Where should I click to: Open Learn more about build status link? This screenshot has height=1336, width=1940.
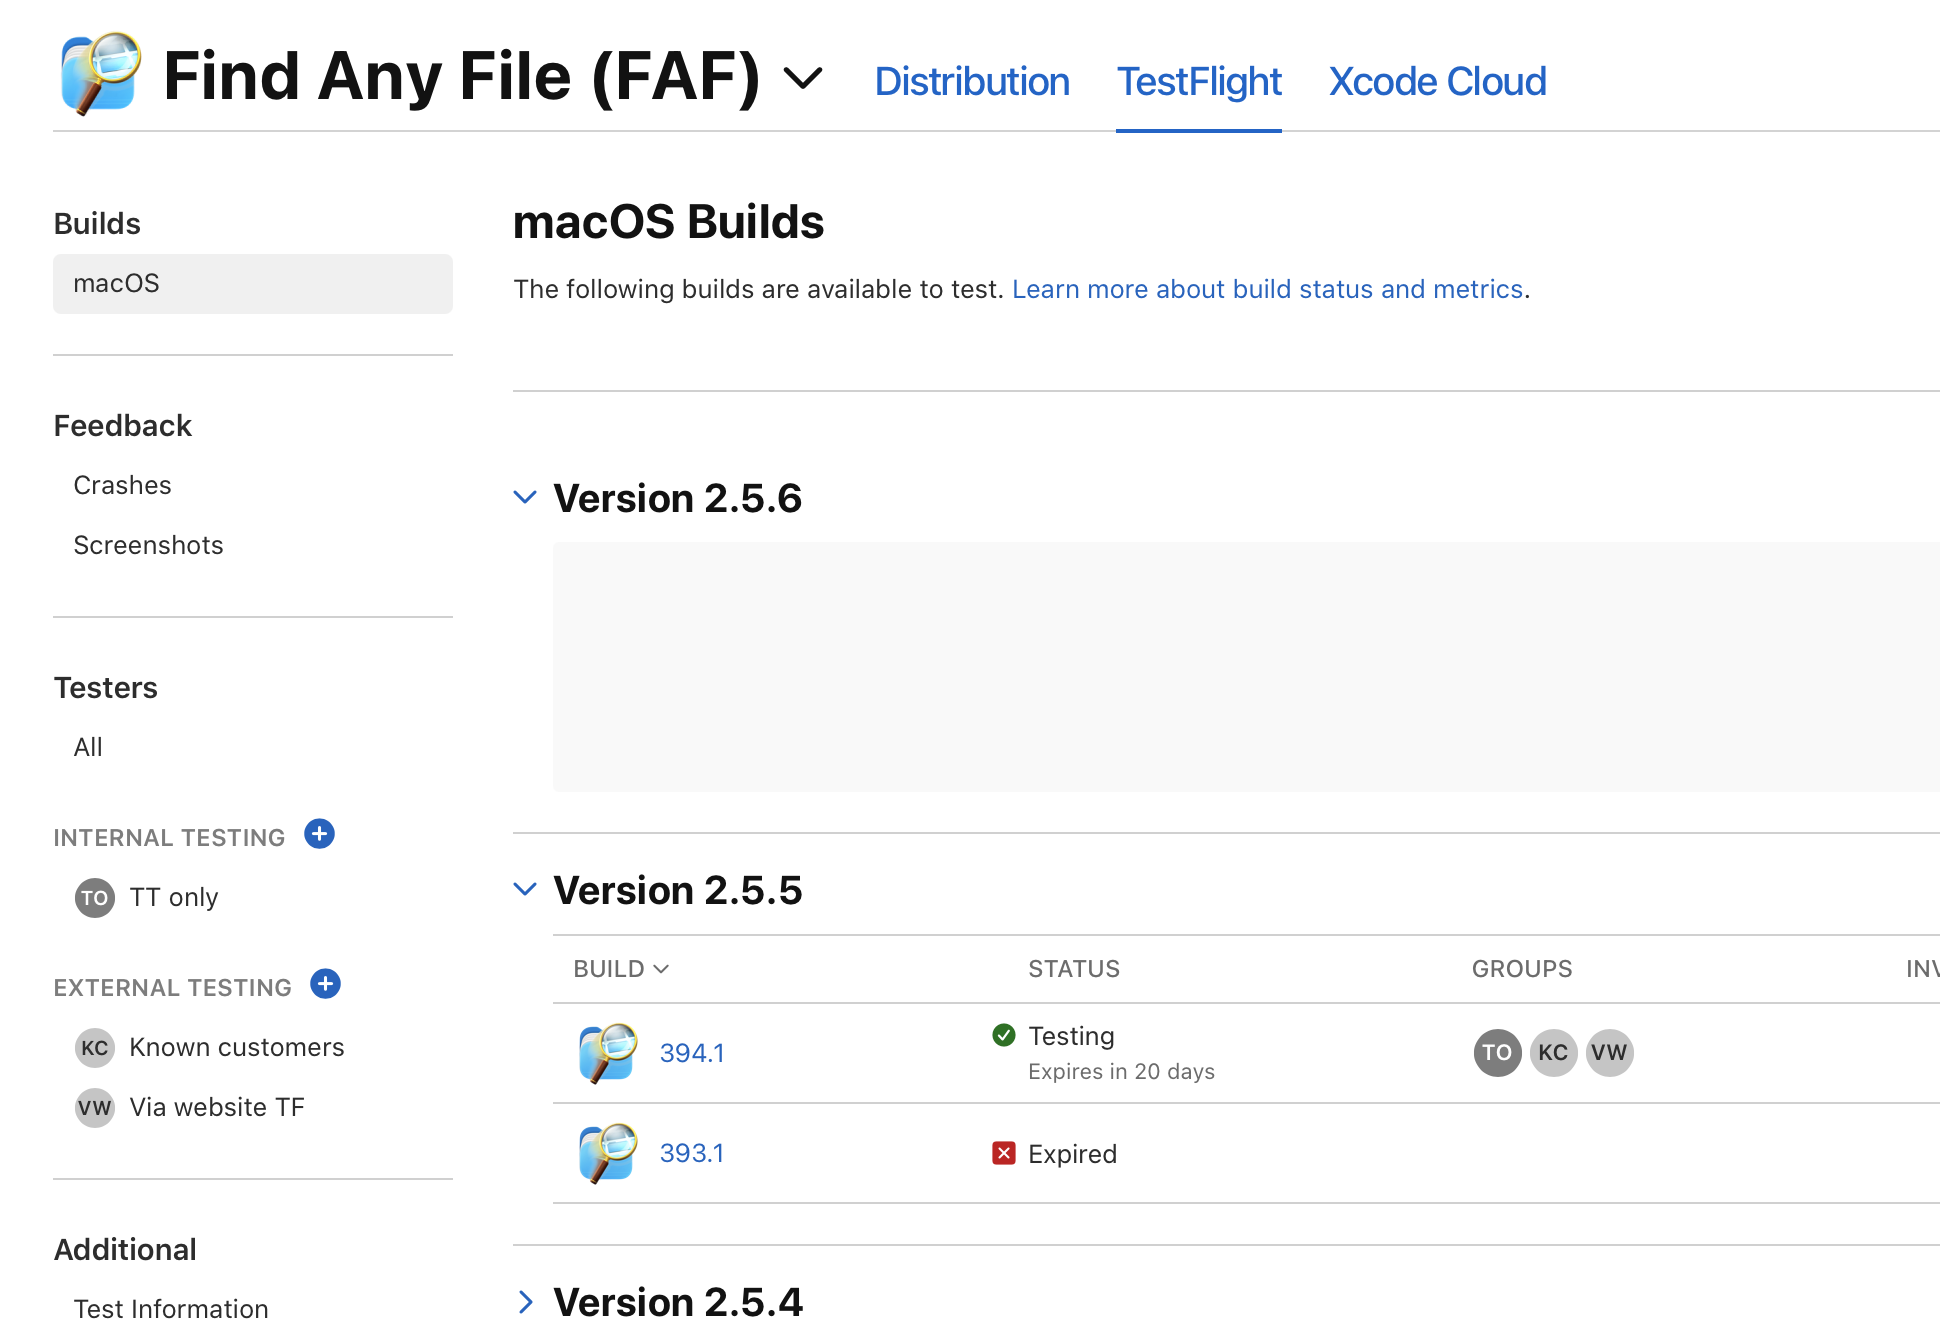click(1267, 289)
